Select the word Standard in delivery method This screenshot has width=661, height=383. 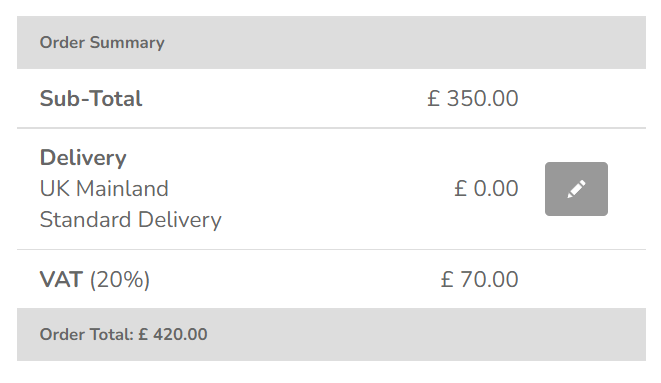pos(85,220)
